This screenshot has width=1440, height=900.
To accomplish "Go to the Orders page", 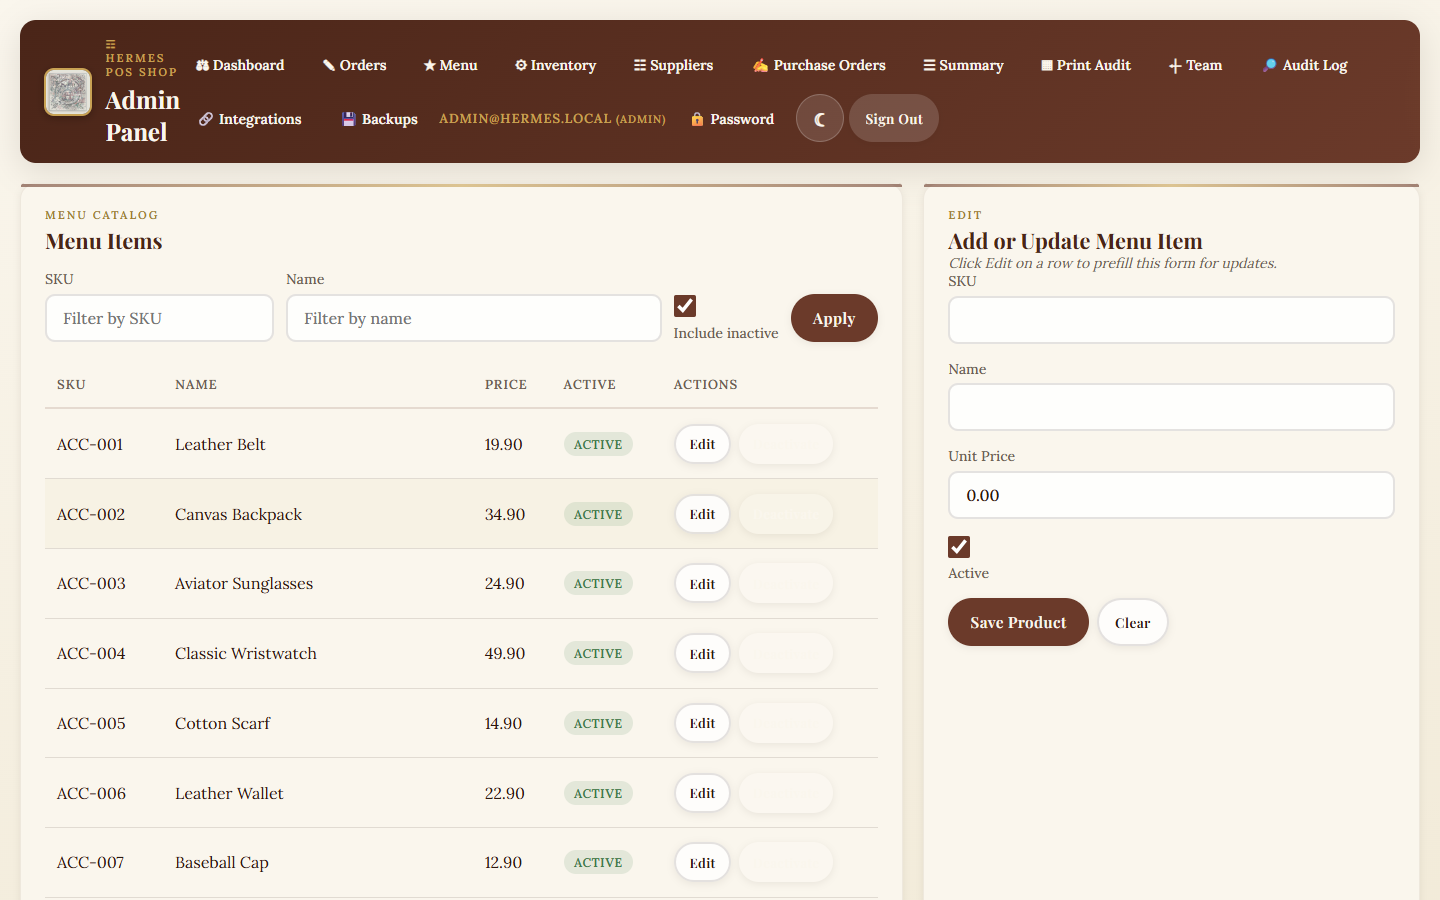I will coord(354,65).
